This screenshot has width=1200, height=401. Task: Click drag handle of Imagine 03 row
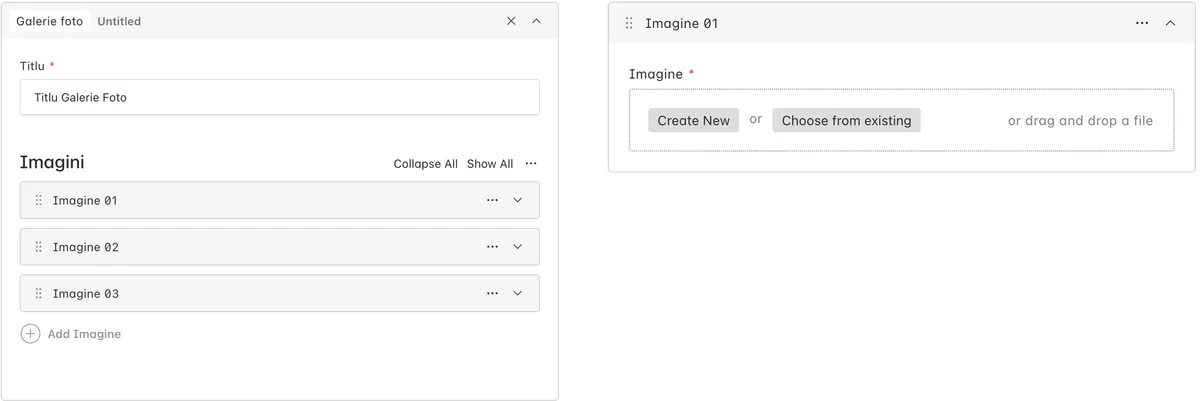[x=39, y=294]
